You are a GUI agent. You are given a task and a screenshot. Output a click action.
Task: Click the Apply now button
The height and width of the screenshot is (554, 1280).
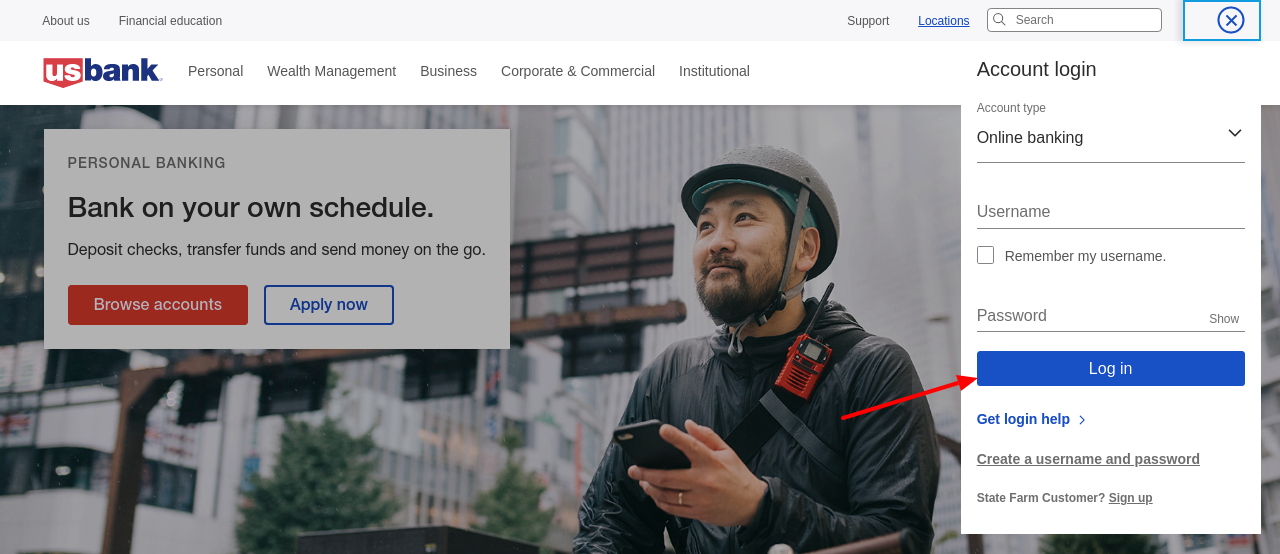pyautogui.click(x=328, y=305)
